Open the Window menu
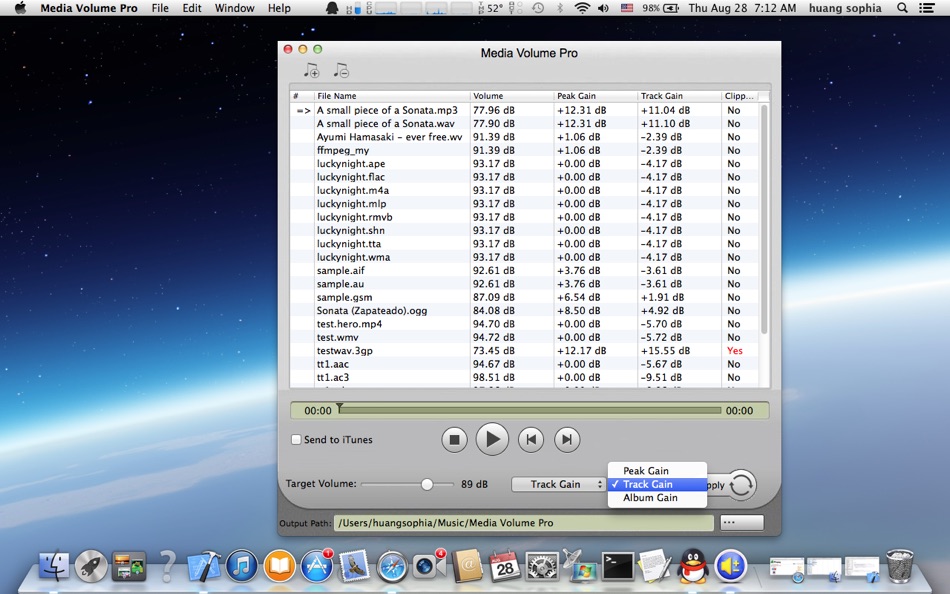The height and width of the screenshot is (594, 950). point(234,8)
